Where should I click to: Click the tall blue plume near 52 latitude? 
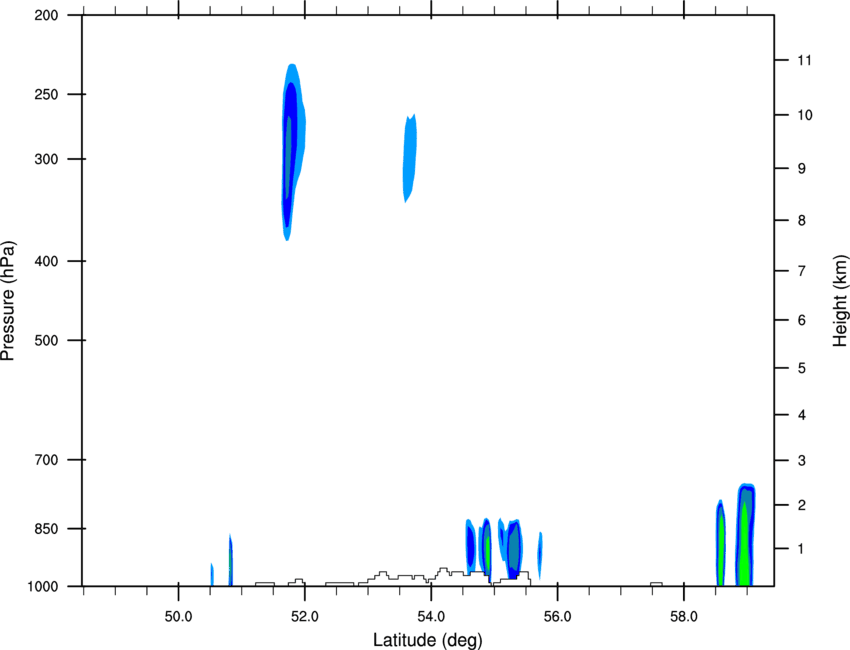(293, 152)
